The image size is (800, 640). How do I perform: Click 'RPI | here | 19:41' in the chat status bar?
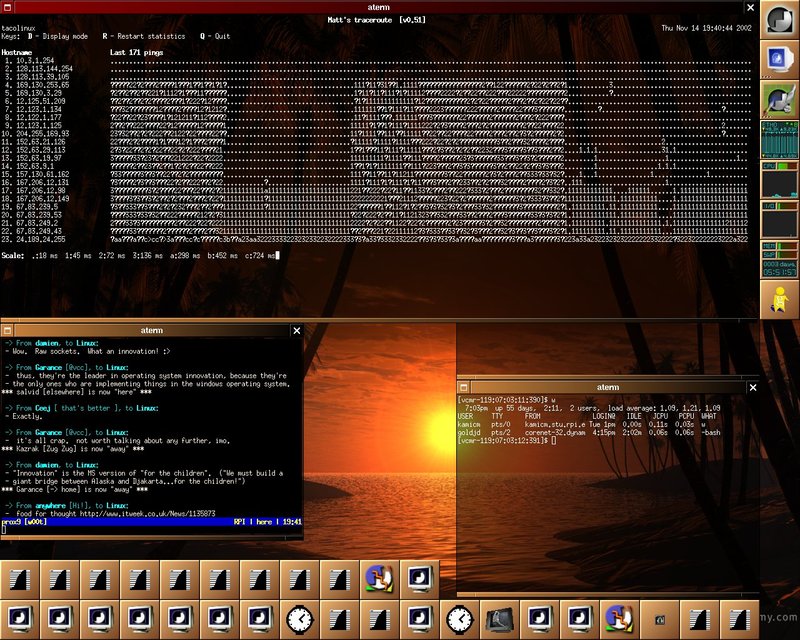(267, 522)
